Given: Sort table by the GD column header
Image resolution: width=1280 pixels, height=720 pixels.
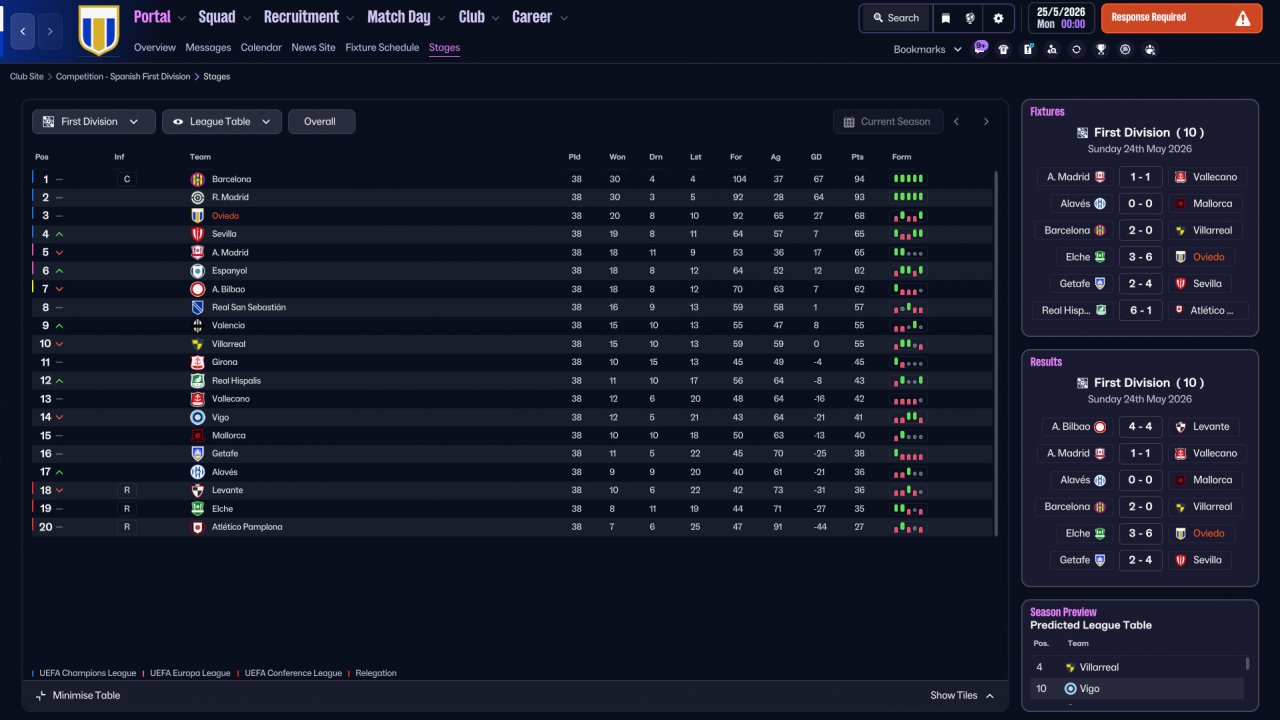Looking at the screenshot, I should click(x=818, y=157).
